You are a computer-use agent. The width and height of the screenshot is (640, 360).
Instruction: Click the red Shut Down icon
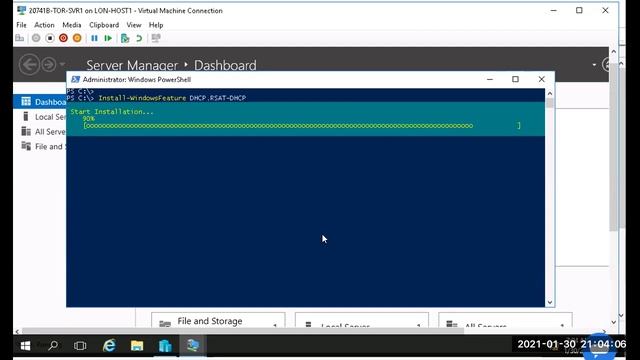pyautogui.click(x=63, y=38)
